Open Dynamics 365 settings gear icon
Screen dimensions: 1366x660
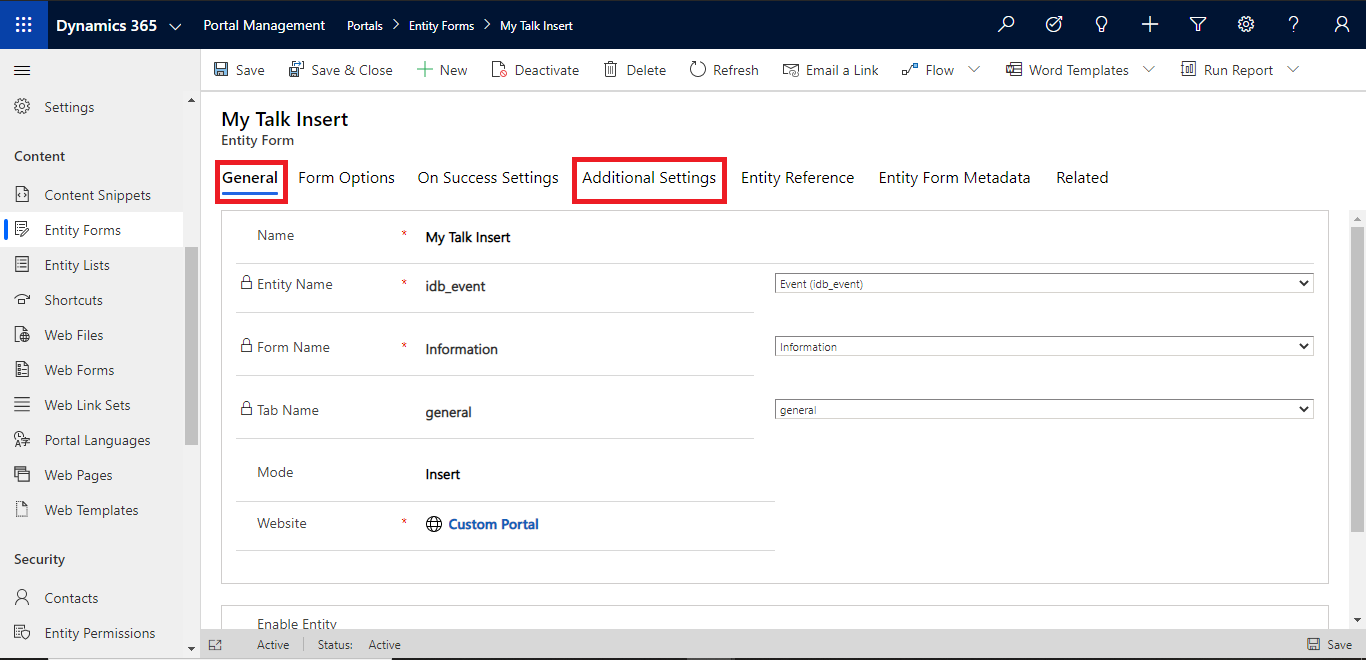click(1245, 24)
